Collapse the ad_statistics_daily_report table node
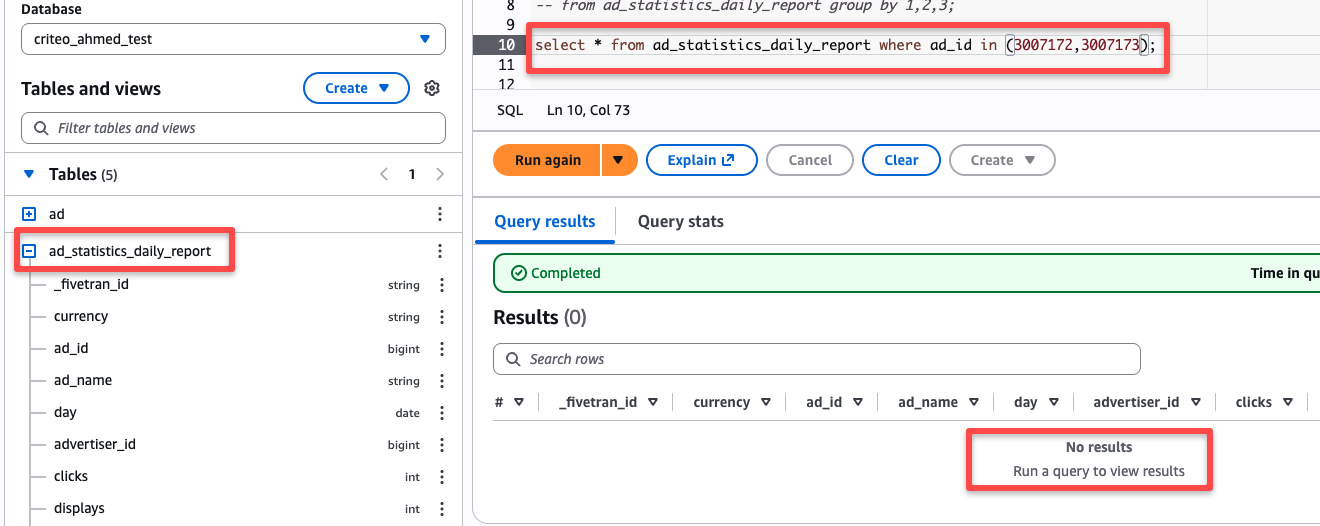Viewport: 1320px width, 526px height. (x=29, y=251)
